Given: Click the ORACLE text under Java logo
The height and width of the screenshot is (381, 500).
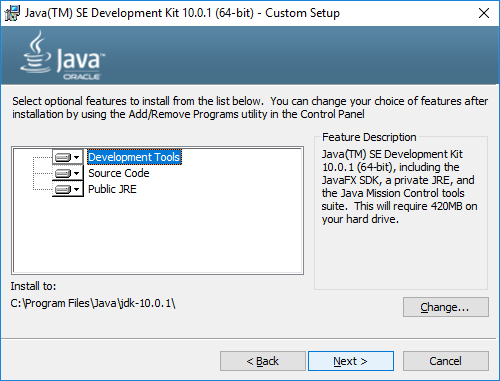Looking at the screenshot, I should point(82,77).
